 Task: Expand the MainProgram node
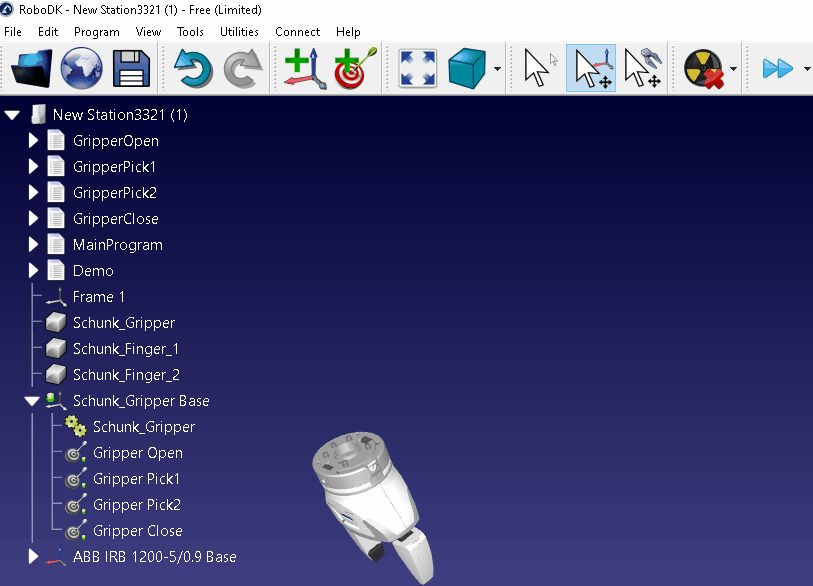[33, 244]
